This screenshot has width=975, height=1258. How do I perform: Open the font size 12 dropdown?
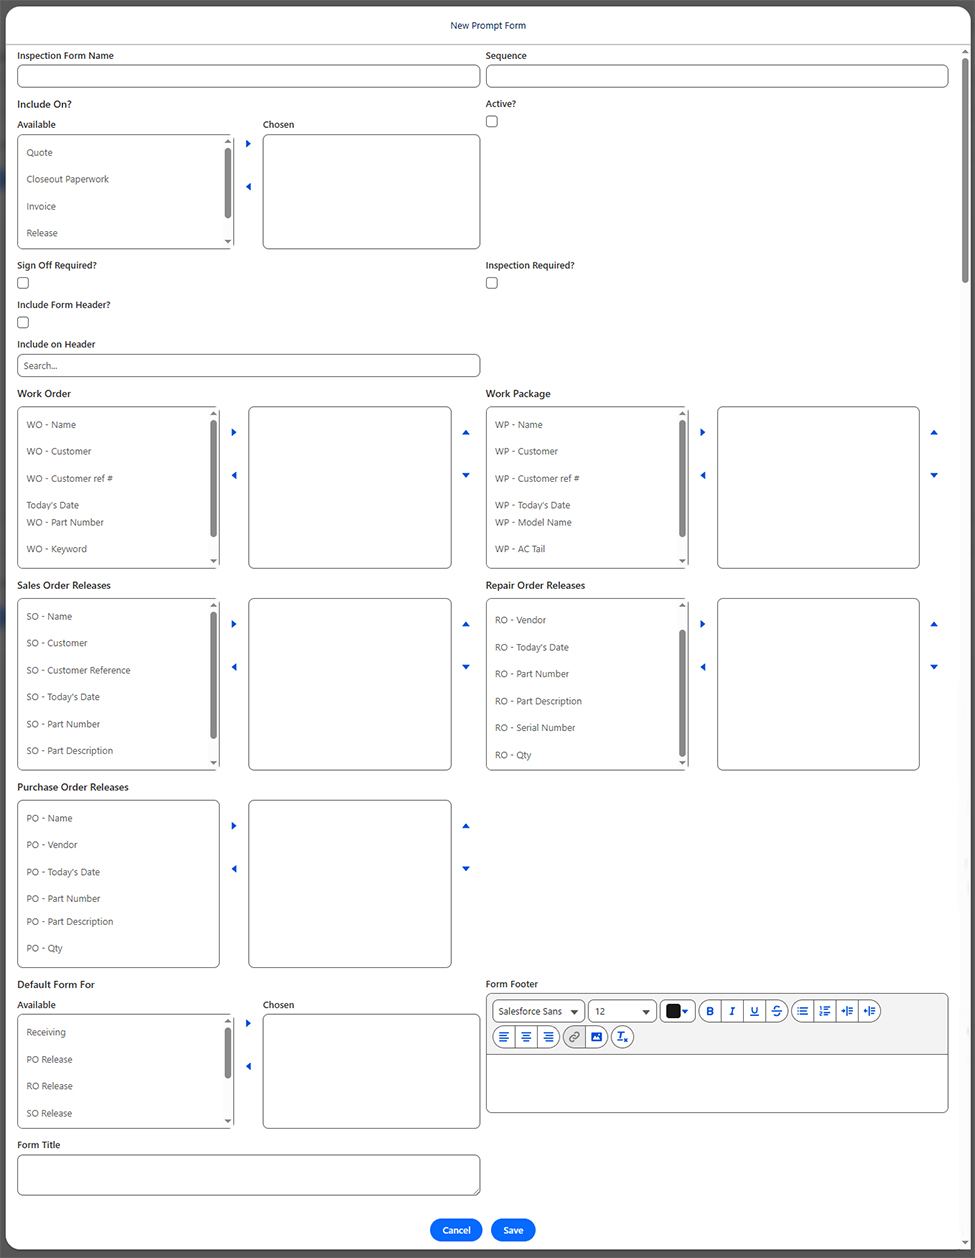pyautogui.click(x=622, y=1011)
